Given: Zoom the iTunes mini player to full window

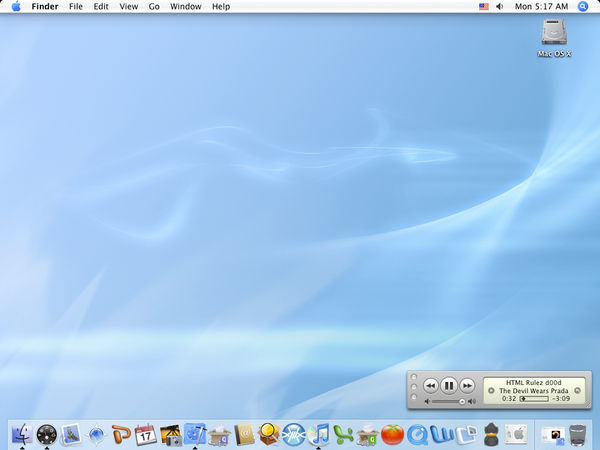Looking at the screenshot, I should point(414,397).
